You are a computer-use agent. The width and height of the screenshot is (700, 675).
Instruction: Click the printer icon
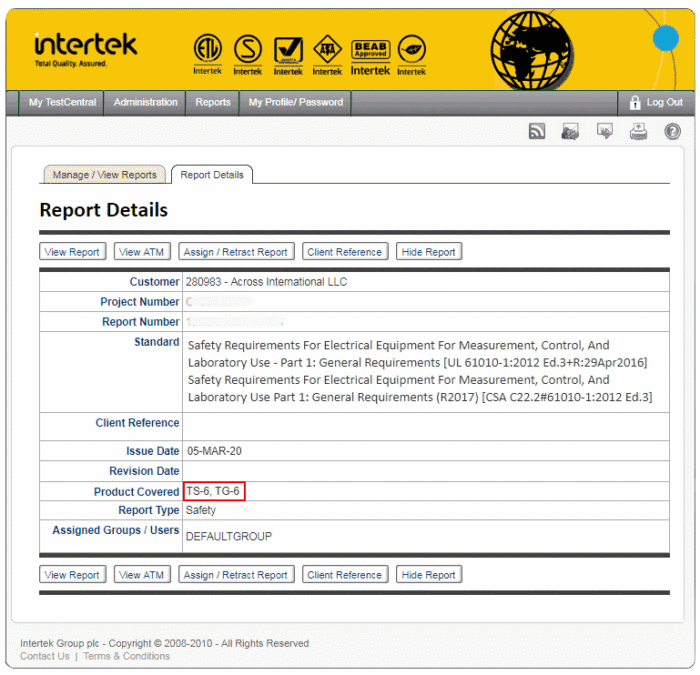638,132
